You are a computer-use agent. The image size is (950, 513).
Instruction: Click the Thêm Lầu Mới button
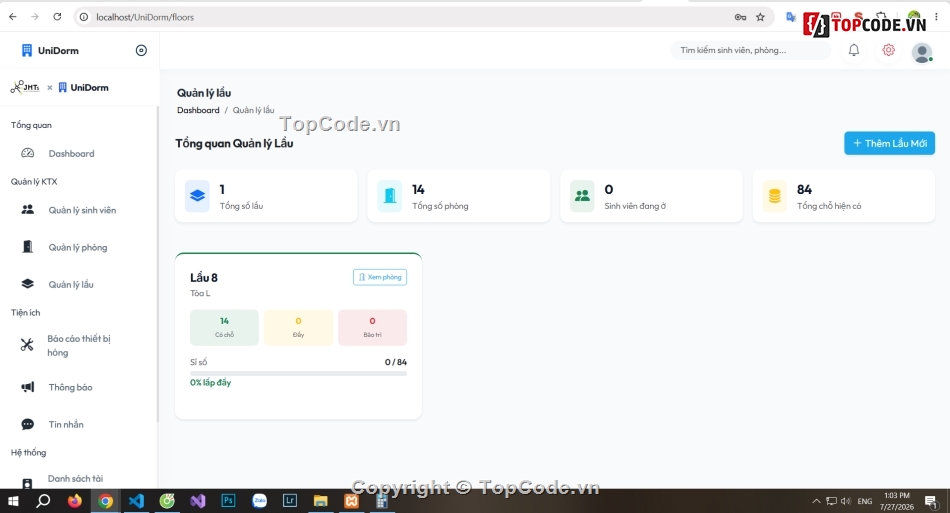[x=889, y=144]
